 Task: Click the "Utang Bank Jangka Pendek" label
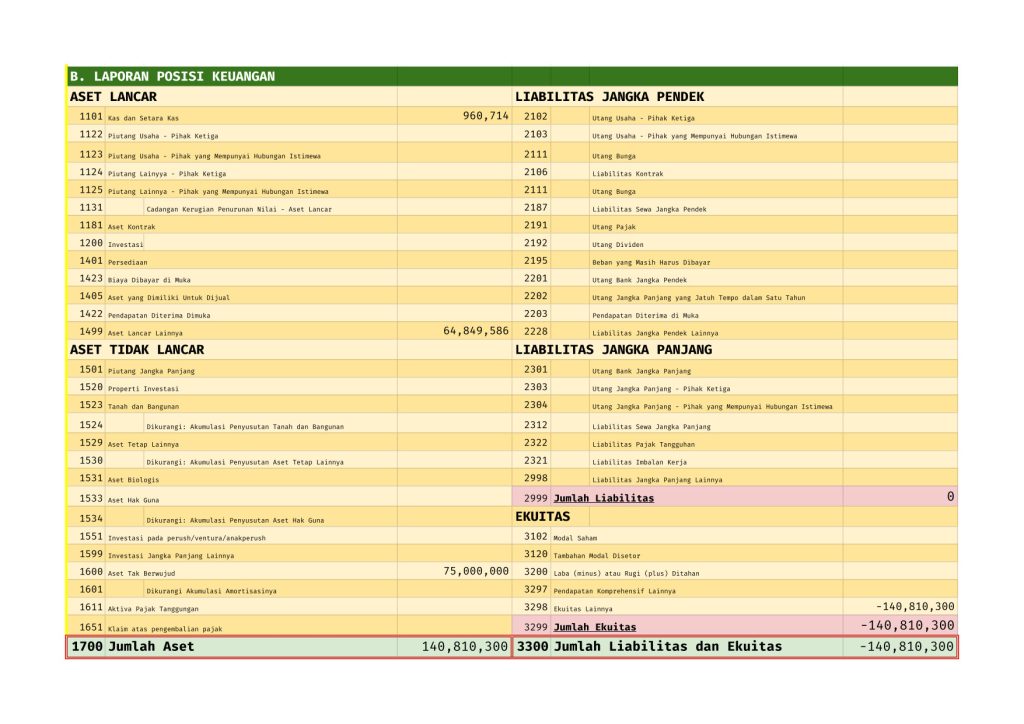639,279
